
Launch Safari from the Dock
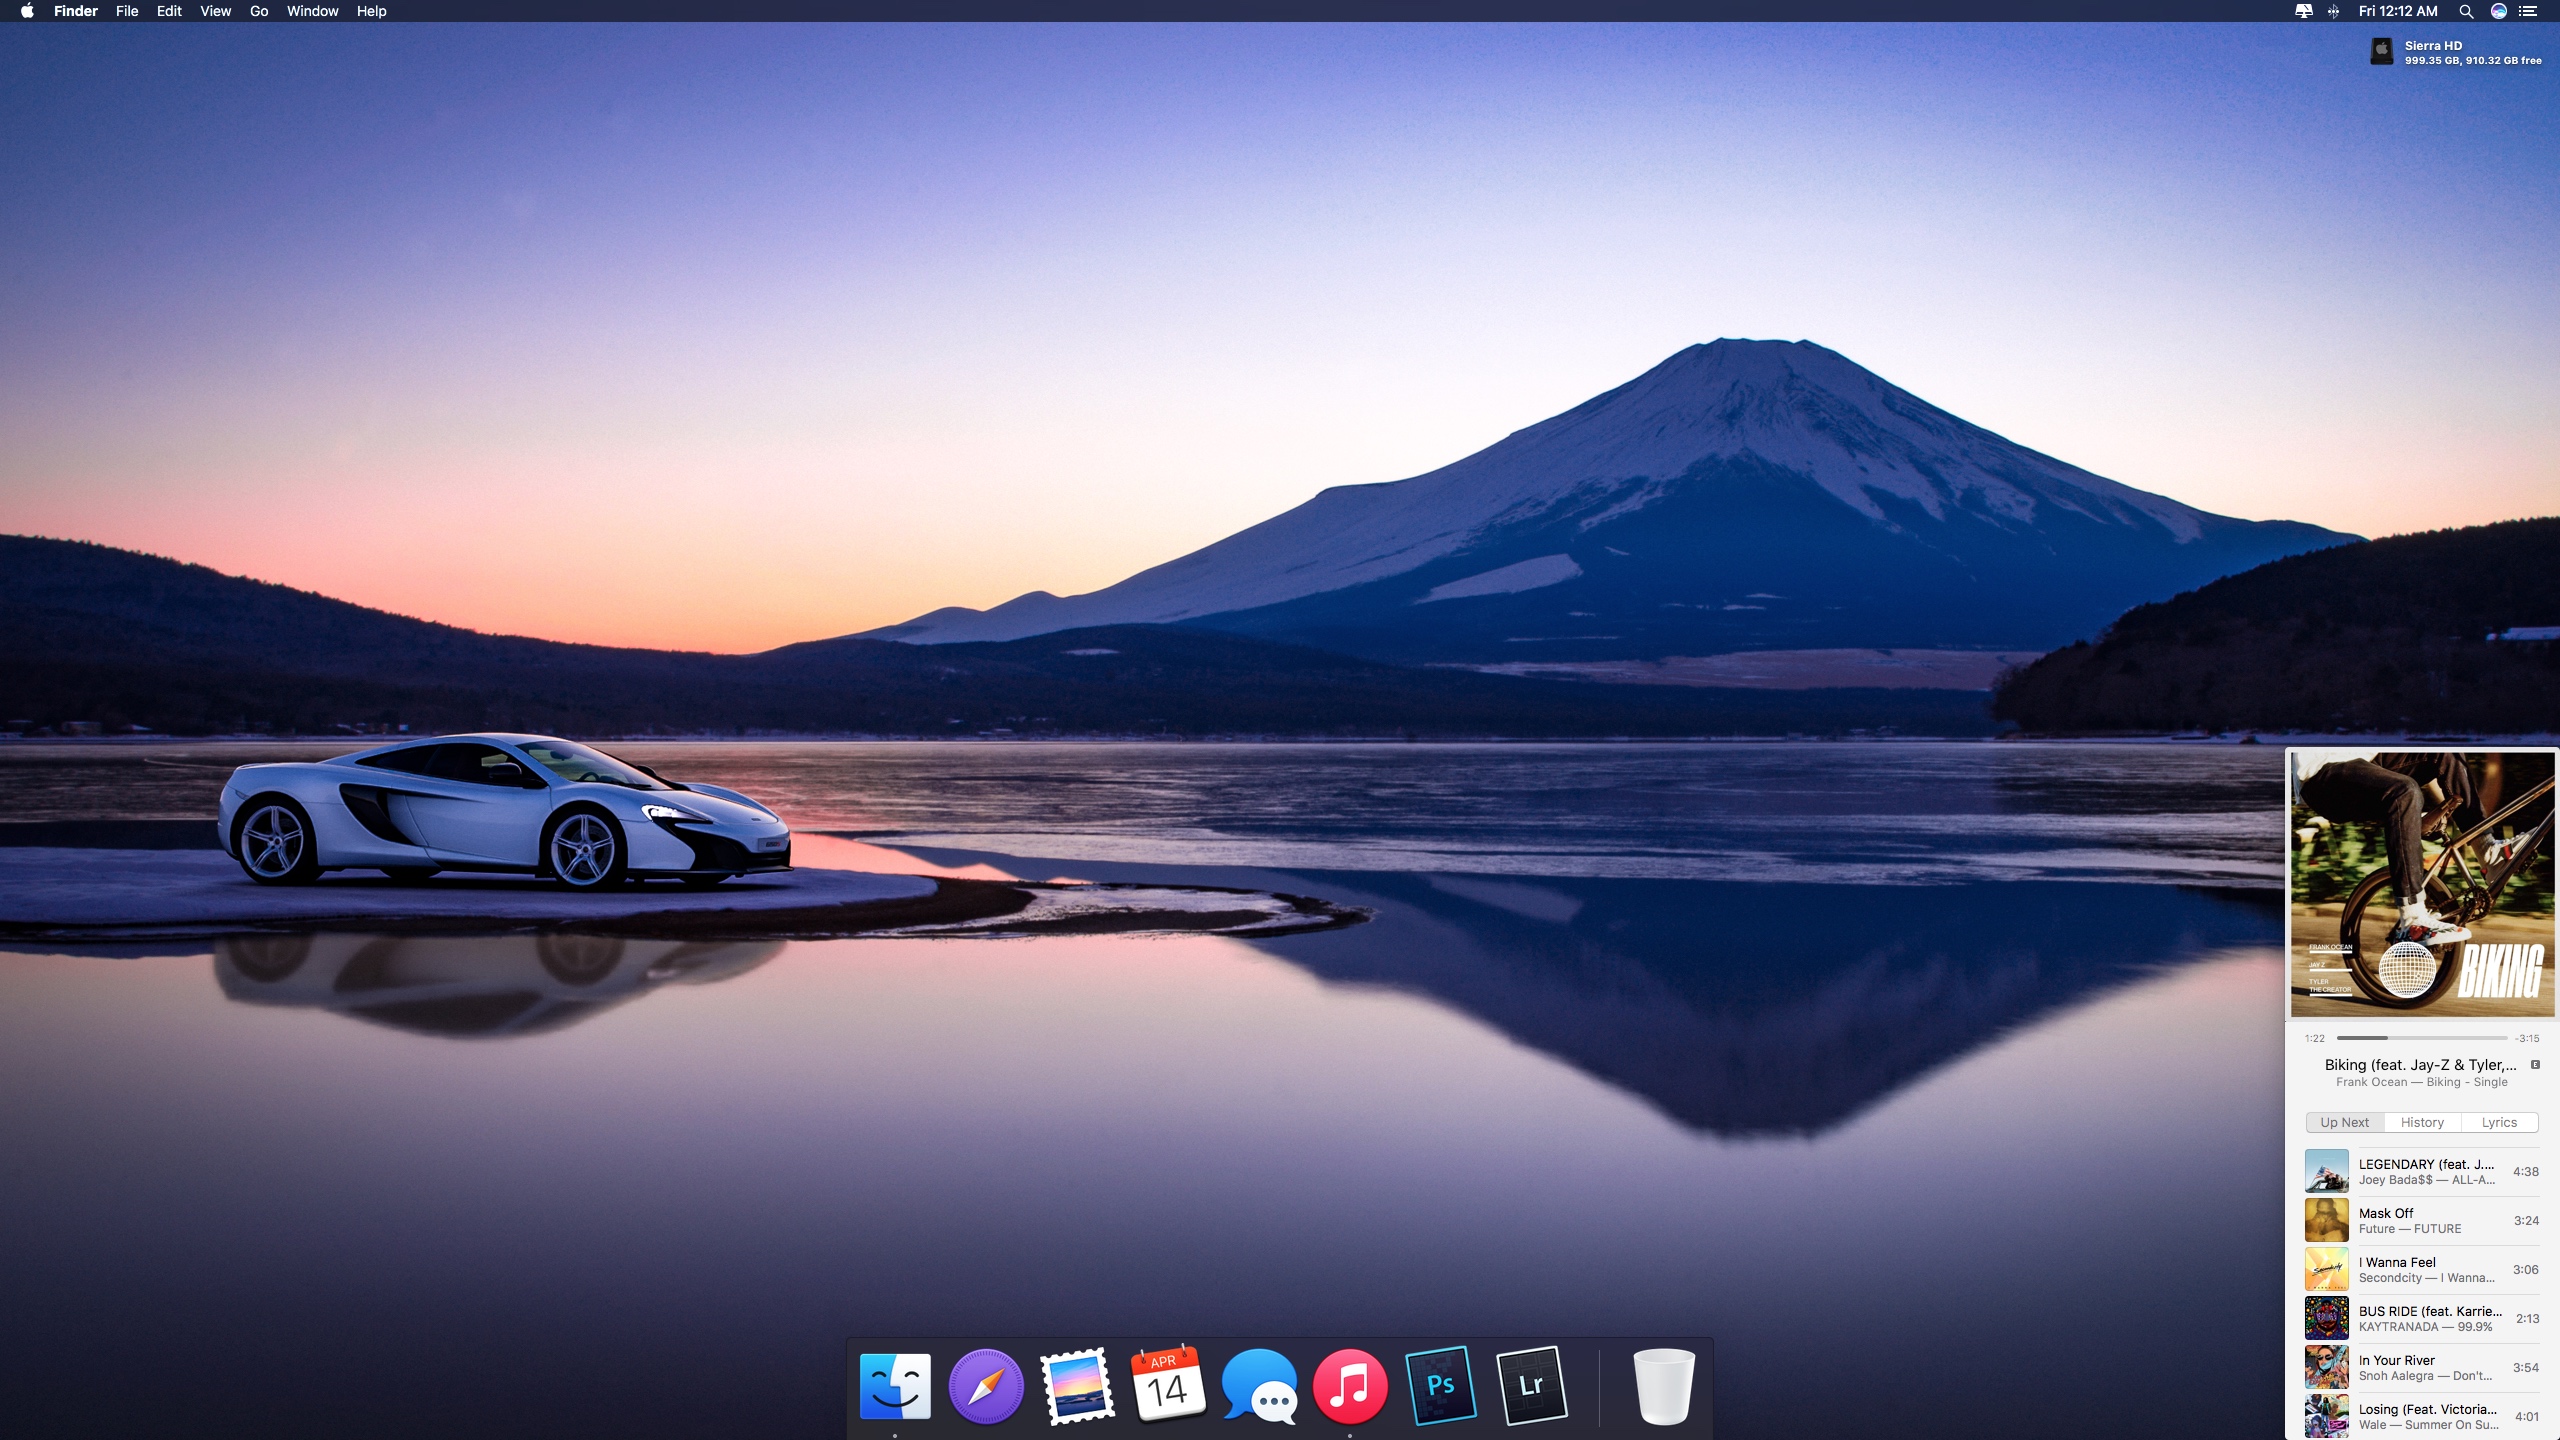[986, 1386]
